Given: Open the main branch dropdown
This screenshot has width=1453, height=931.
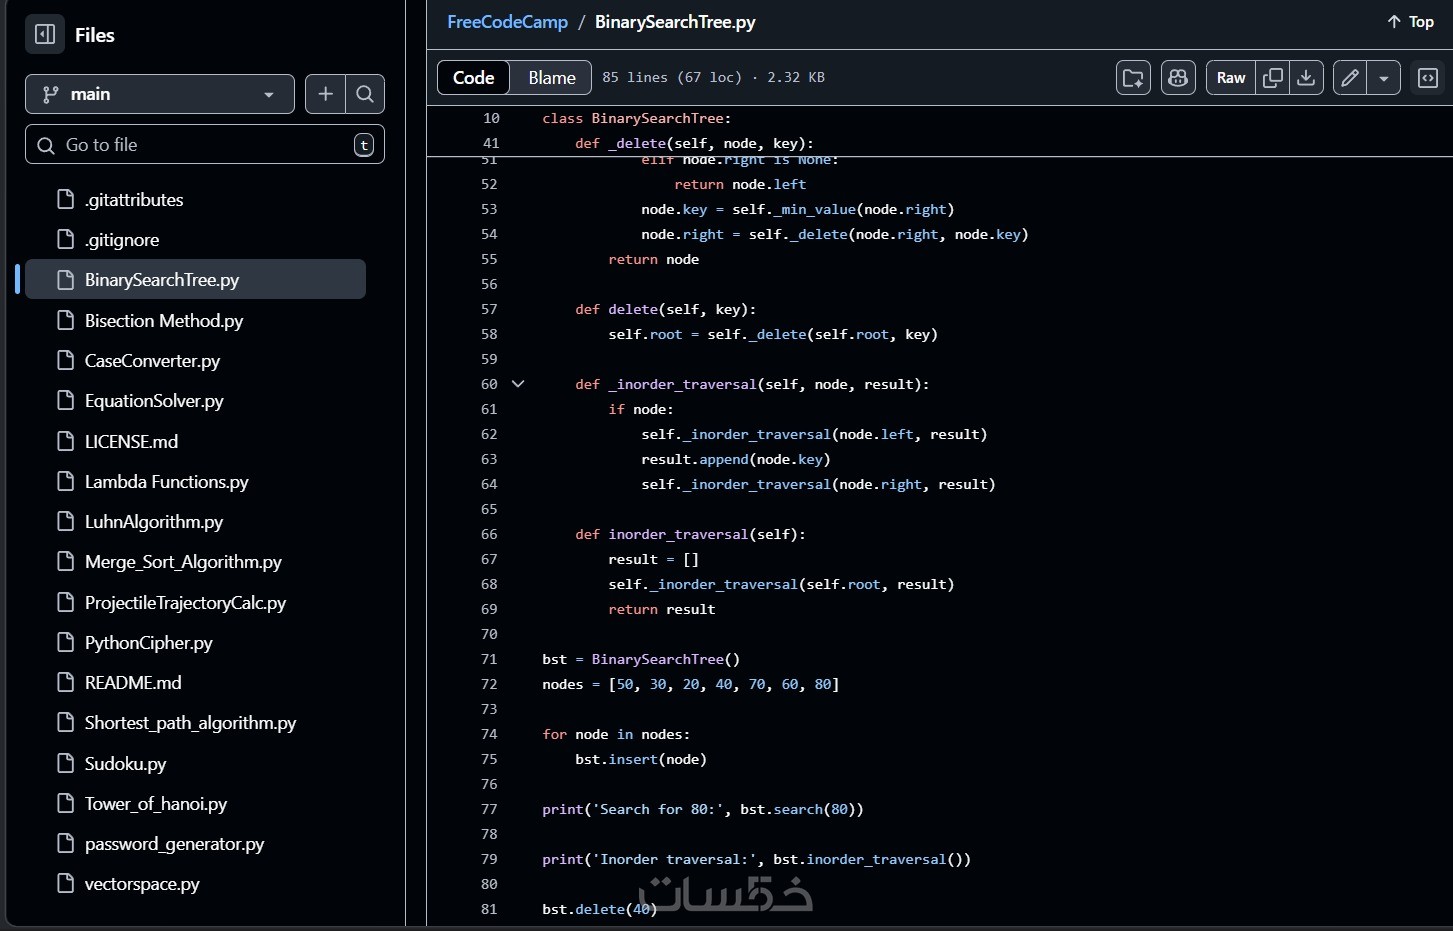Looking at the screenshot, I should (x=160, y=94).
